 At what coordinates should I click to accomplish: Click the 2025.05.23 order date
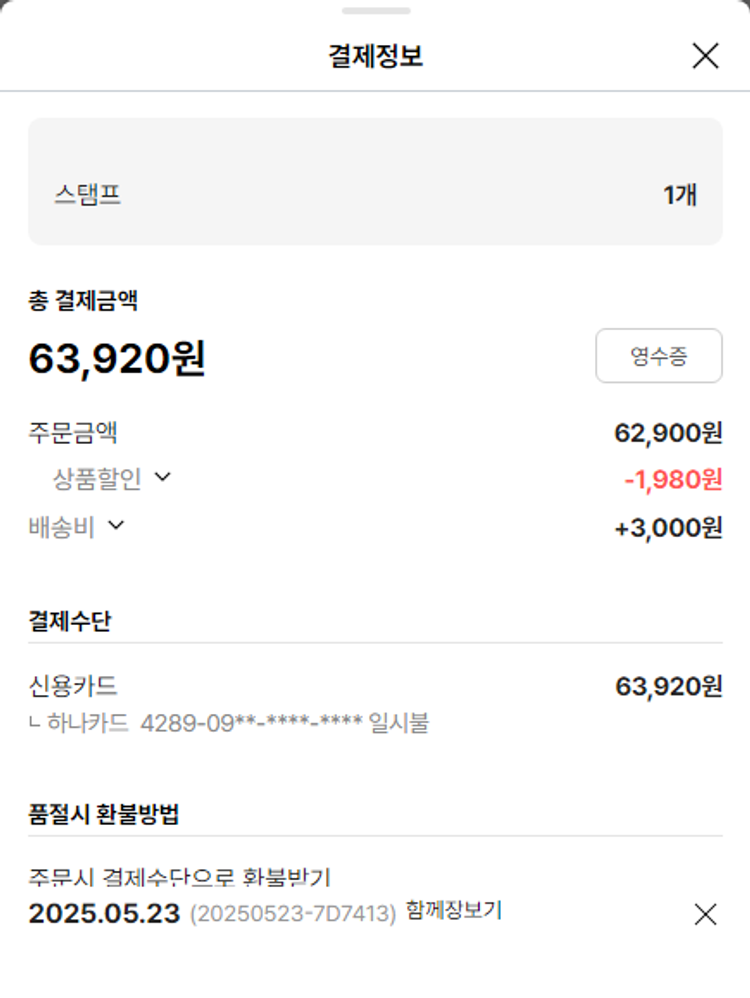104,914
